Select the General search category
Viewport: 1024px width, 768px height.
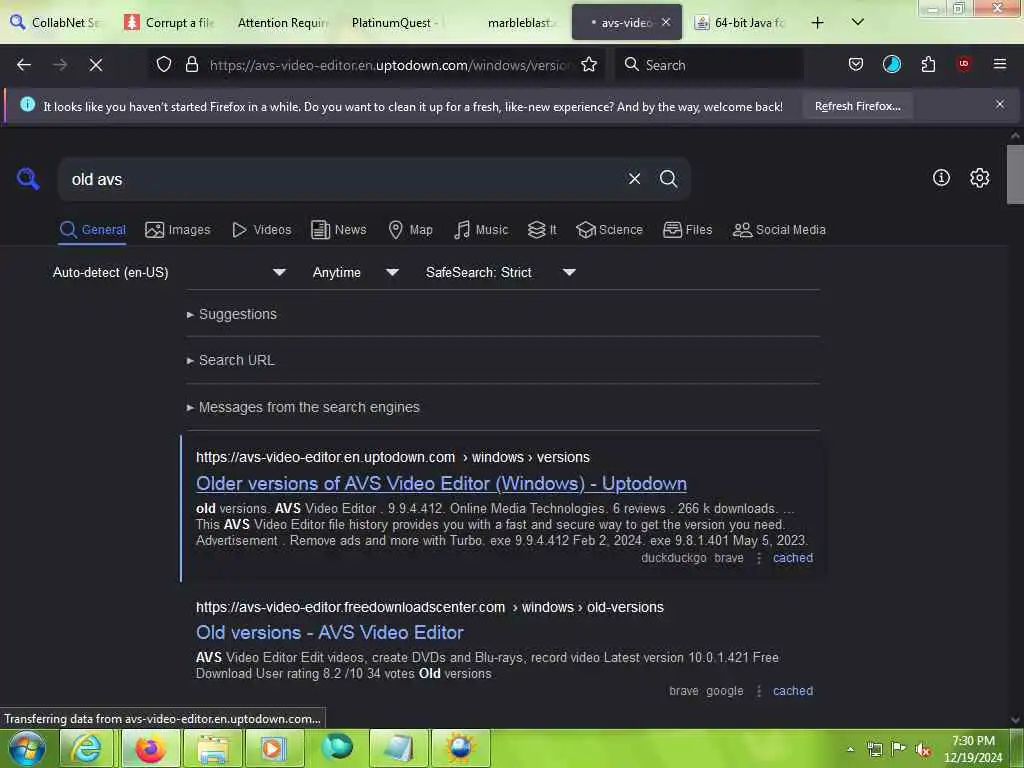[92, 230]
